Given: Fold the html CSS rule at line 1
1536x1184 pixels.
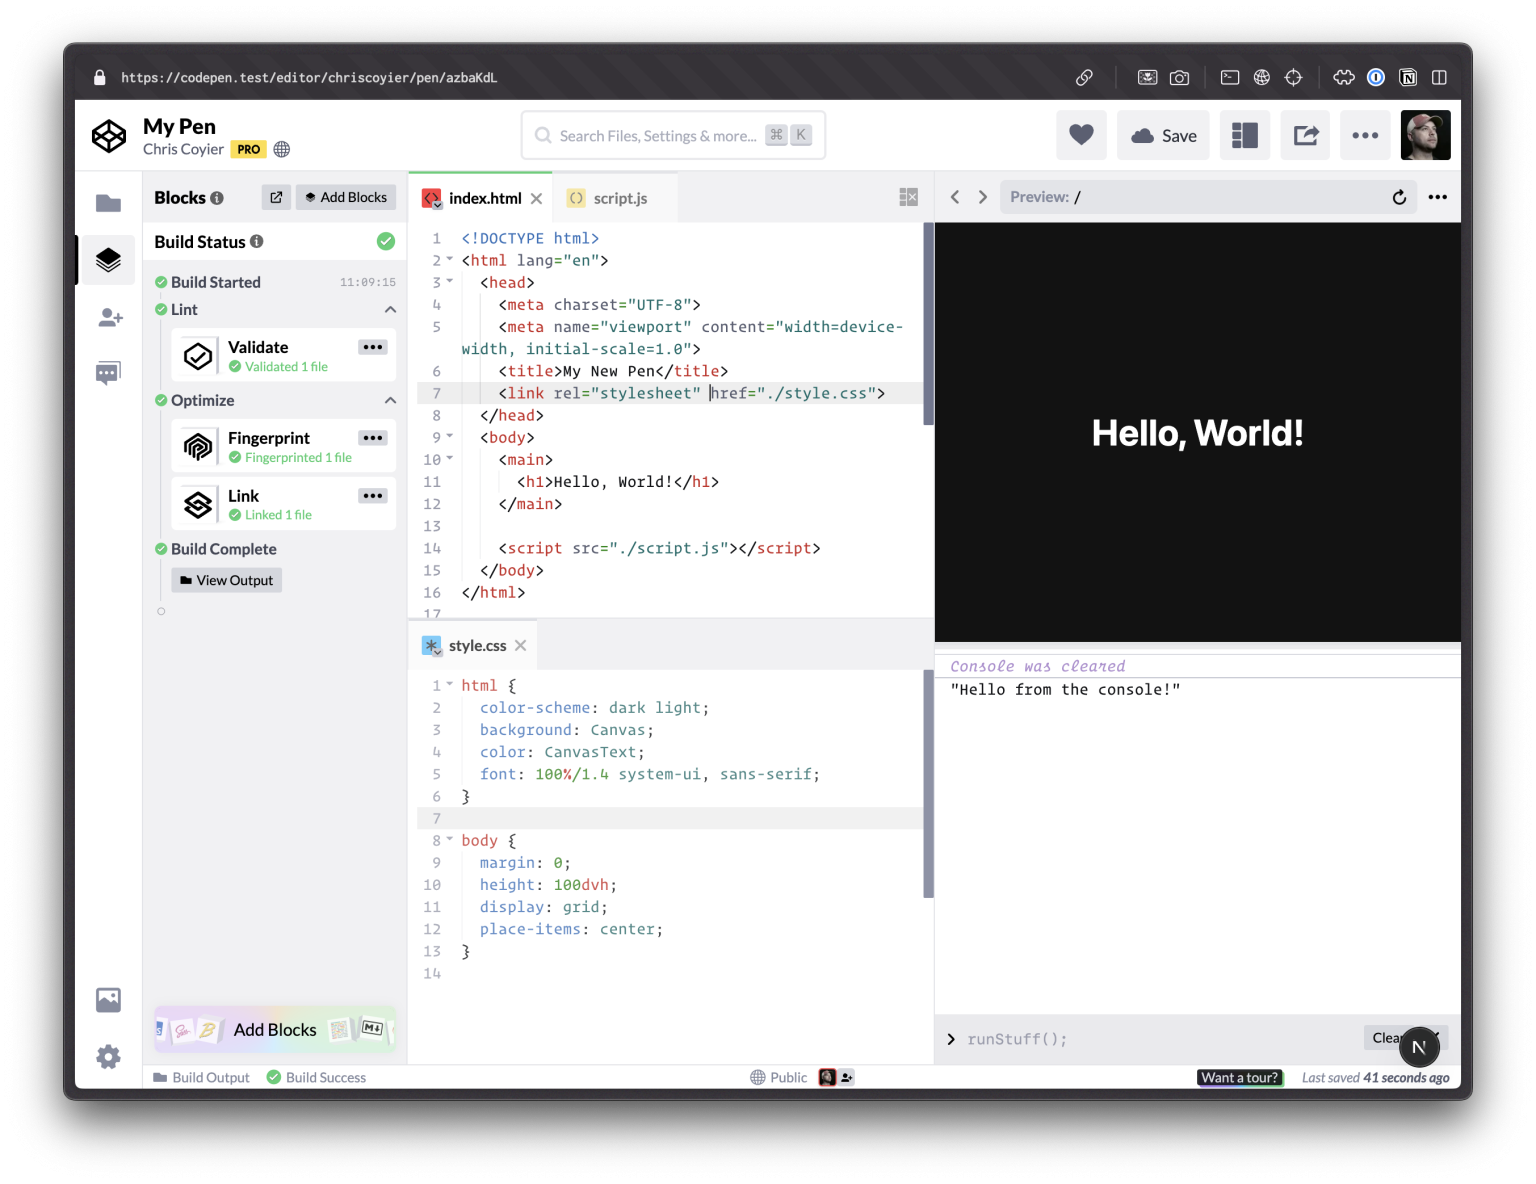Looking at the screenshot, I should pos(450,685).
